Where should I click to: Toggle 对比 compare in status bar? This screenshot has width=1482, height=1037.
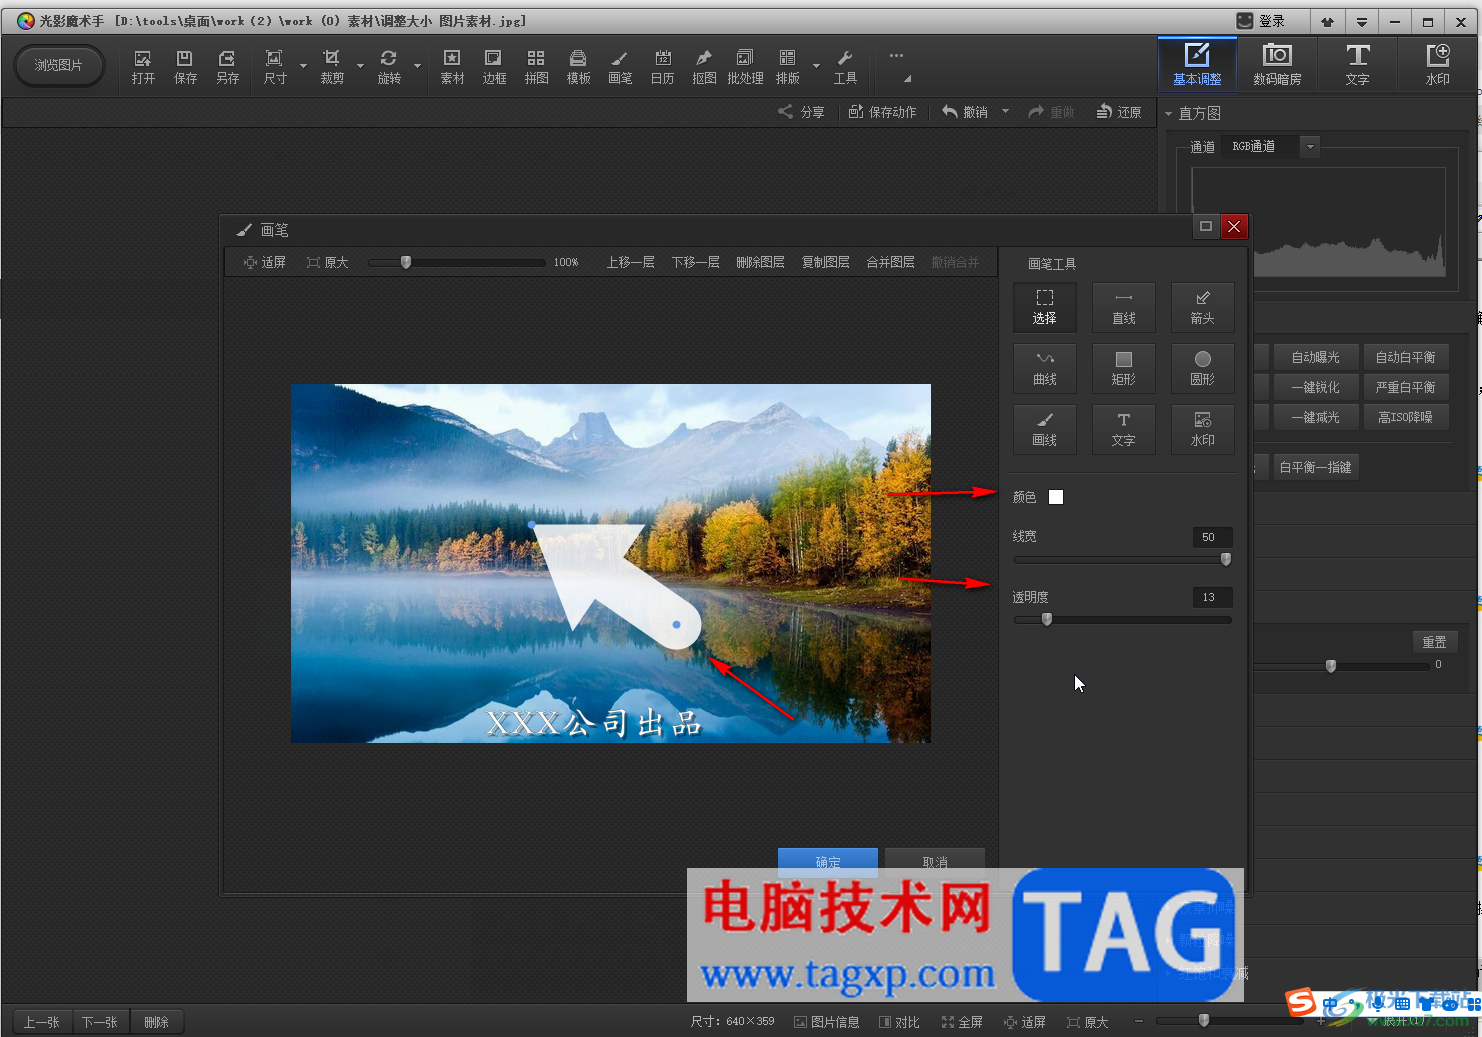[899, 1022]
